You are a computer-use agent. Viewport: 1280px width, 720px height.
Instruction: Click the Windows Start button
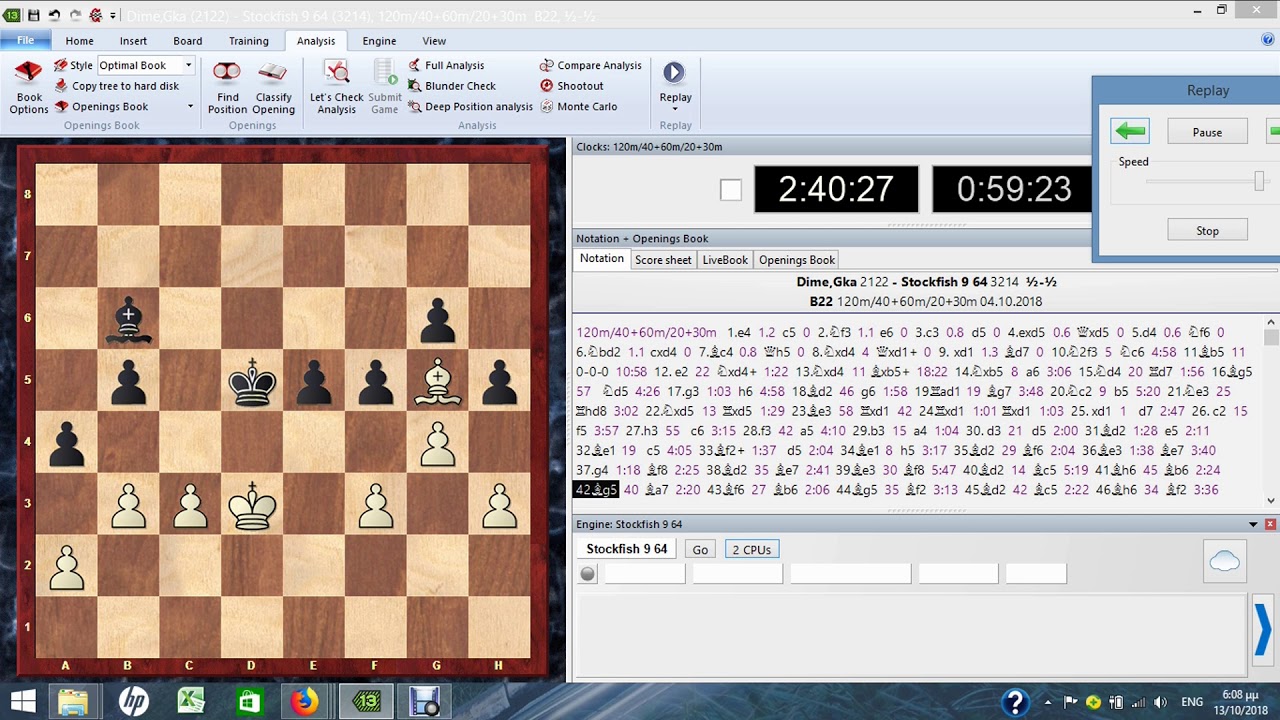(x=22, y=702)
